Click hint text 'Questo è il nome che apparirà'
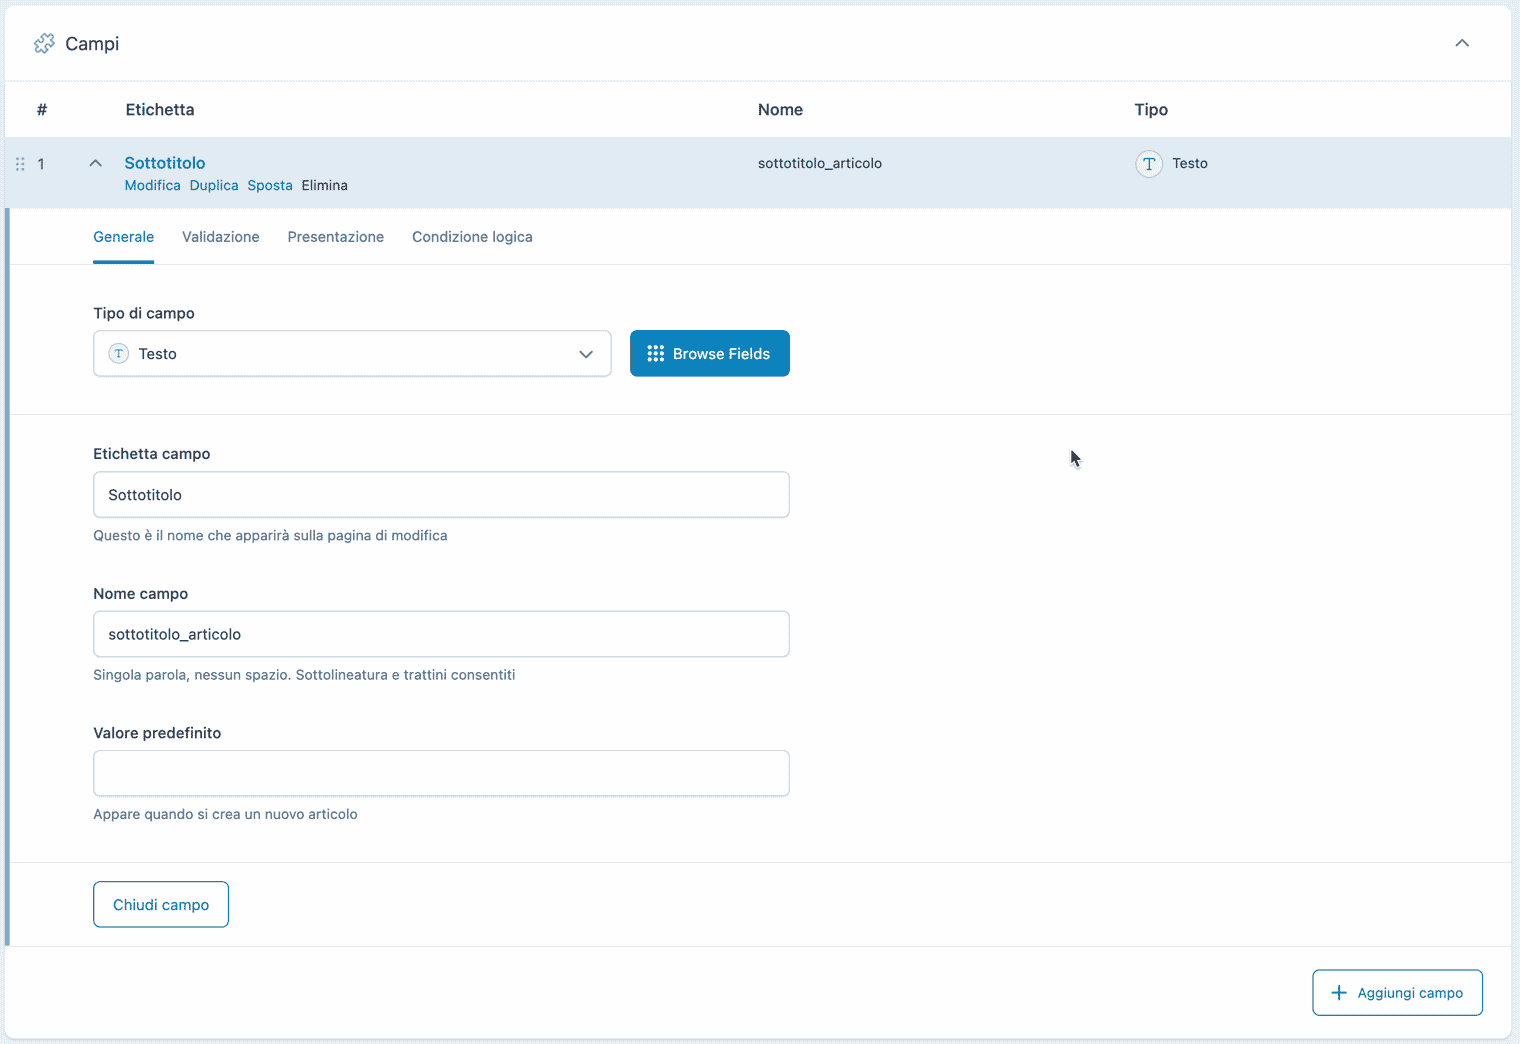The height and width of the screenshot is (1044, 1520). (270, 536)
